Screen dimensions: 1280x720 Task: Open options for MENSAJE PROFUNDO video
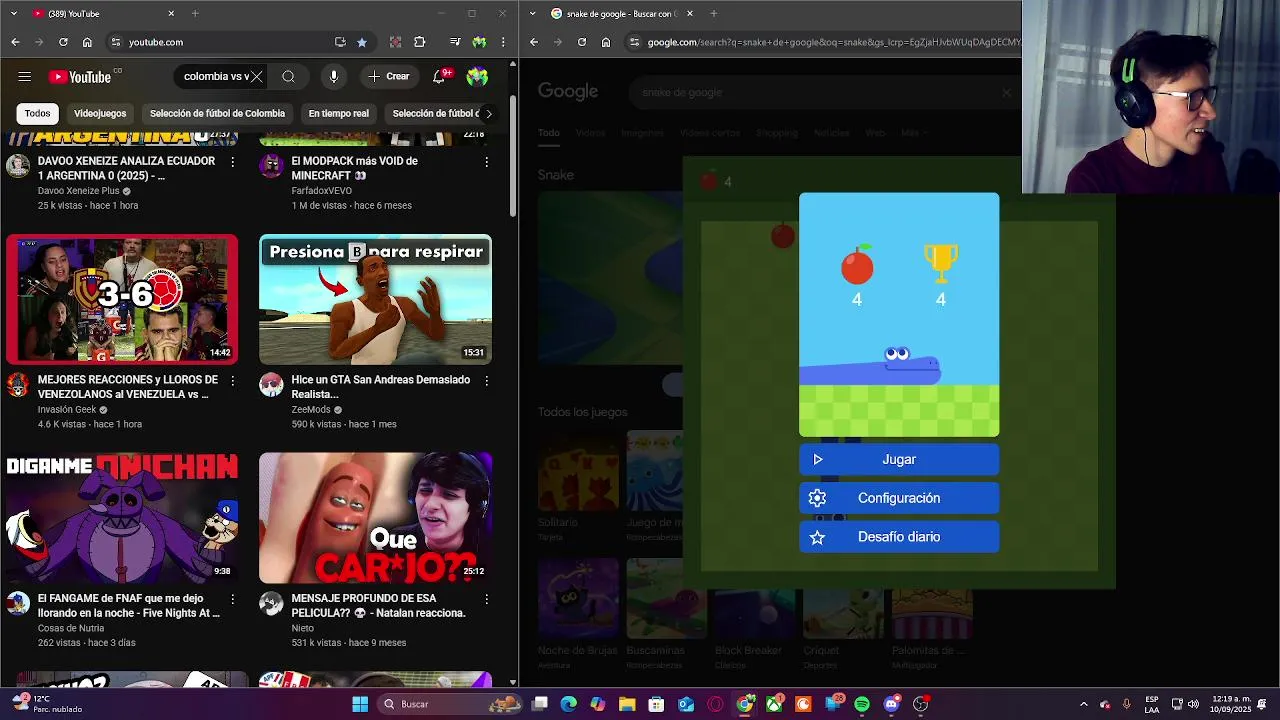click(x=486, y=600)
